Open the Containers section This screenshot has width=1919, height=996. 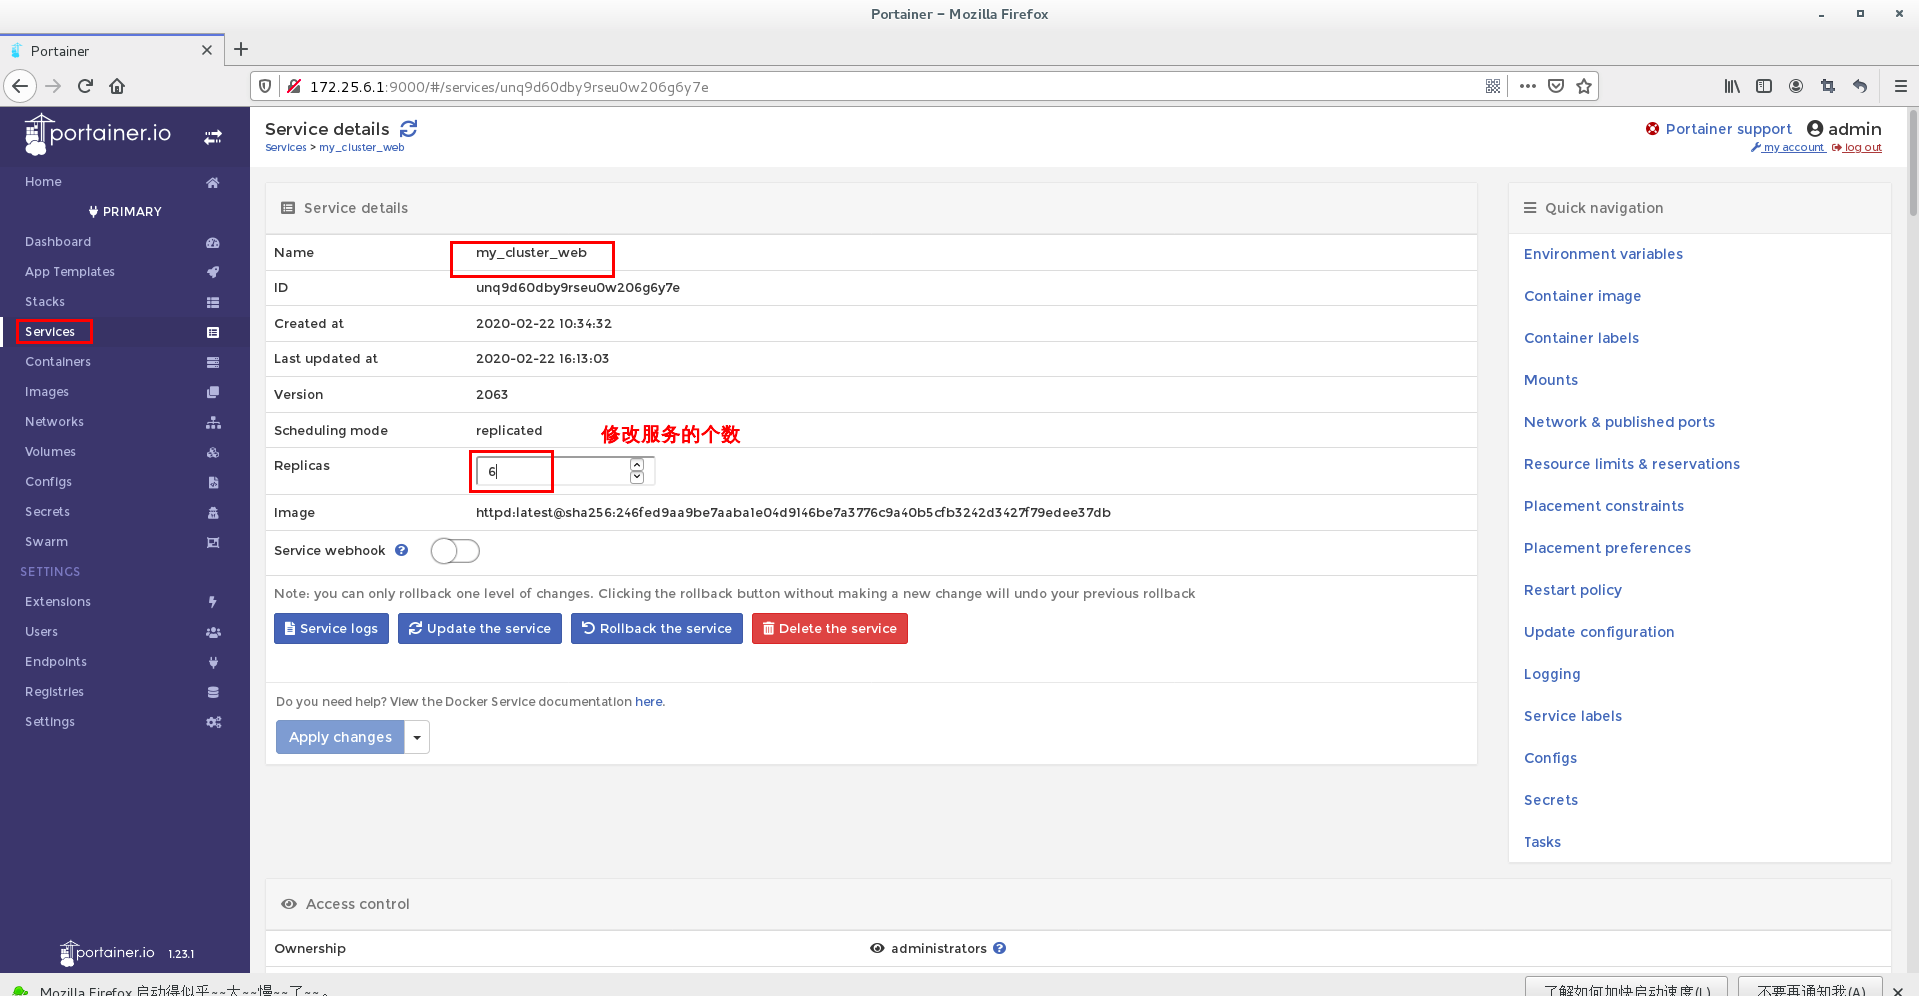point(57,361)
